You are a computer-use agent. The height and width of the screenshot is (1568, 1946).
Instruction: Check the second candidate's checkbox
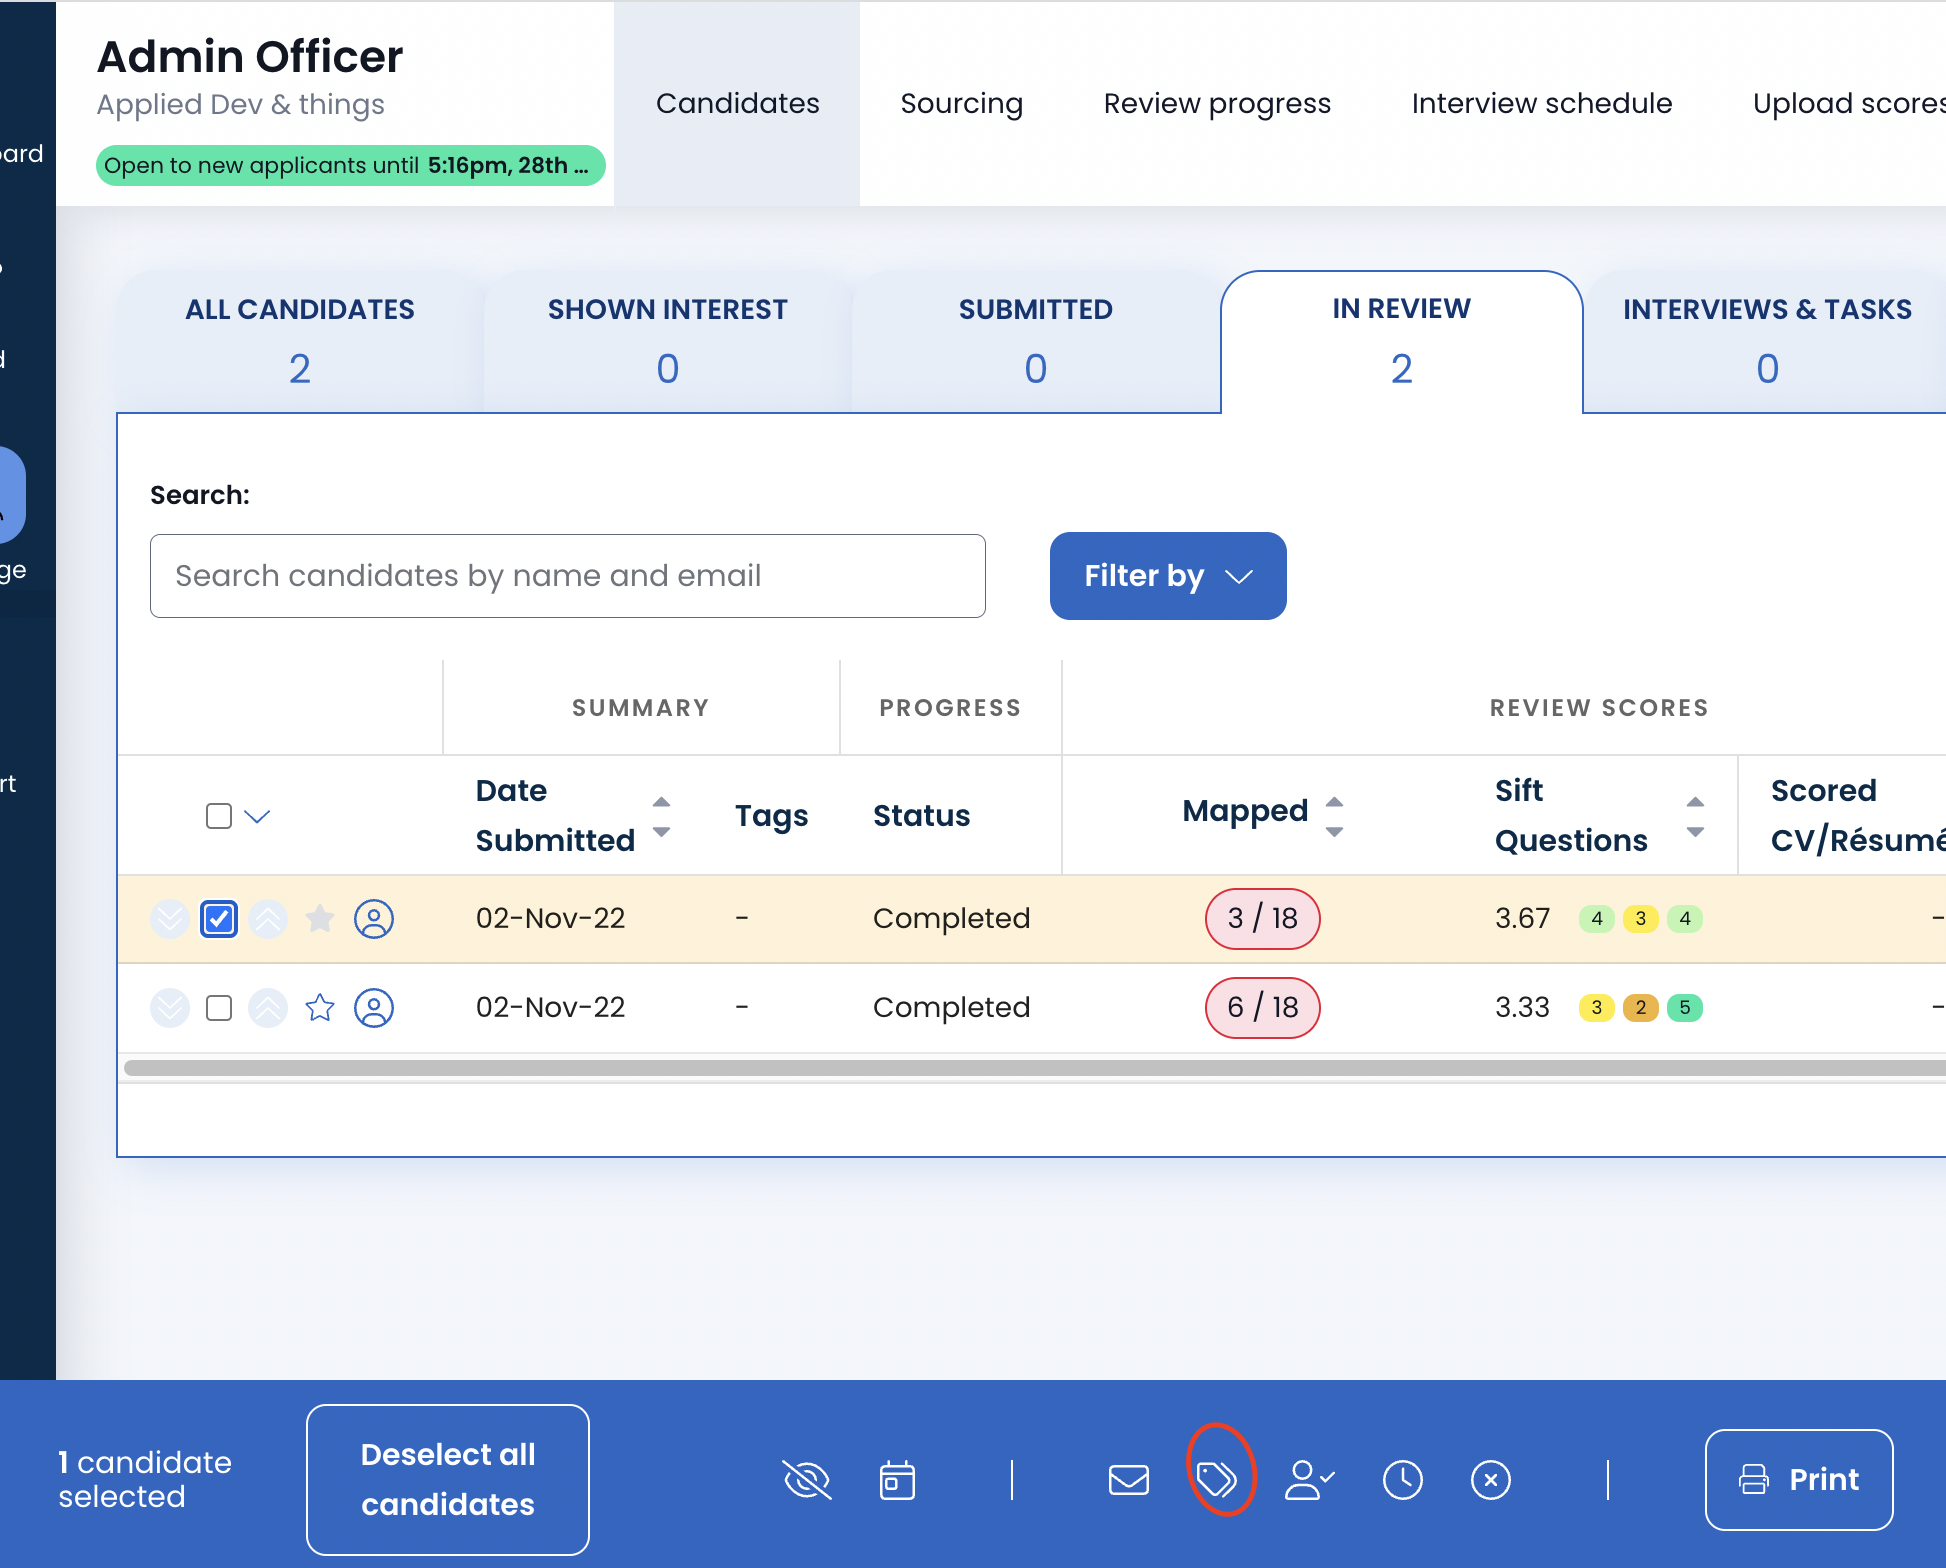click(219, 1007)
